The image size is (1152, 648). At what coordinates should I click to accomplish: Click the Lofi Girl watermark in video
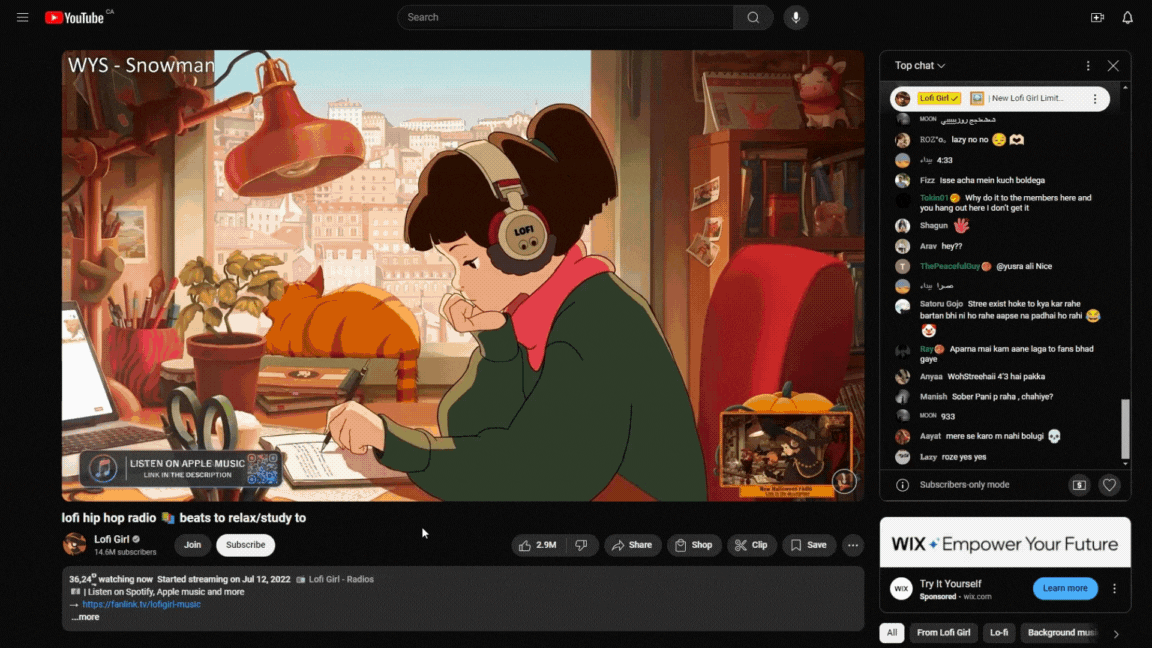click(844, 480)
